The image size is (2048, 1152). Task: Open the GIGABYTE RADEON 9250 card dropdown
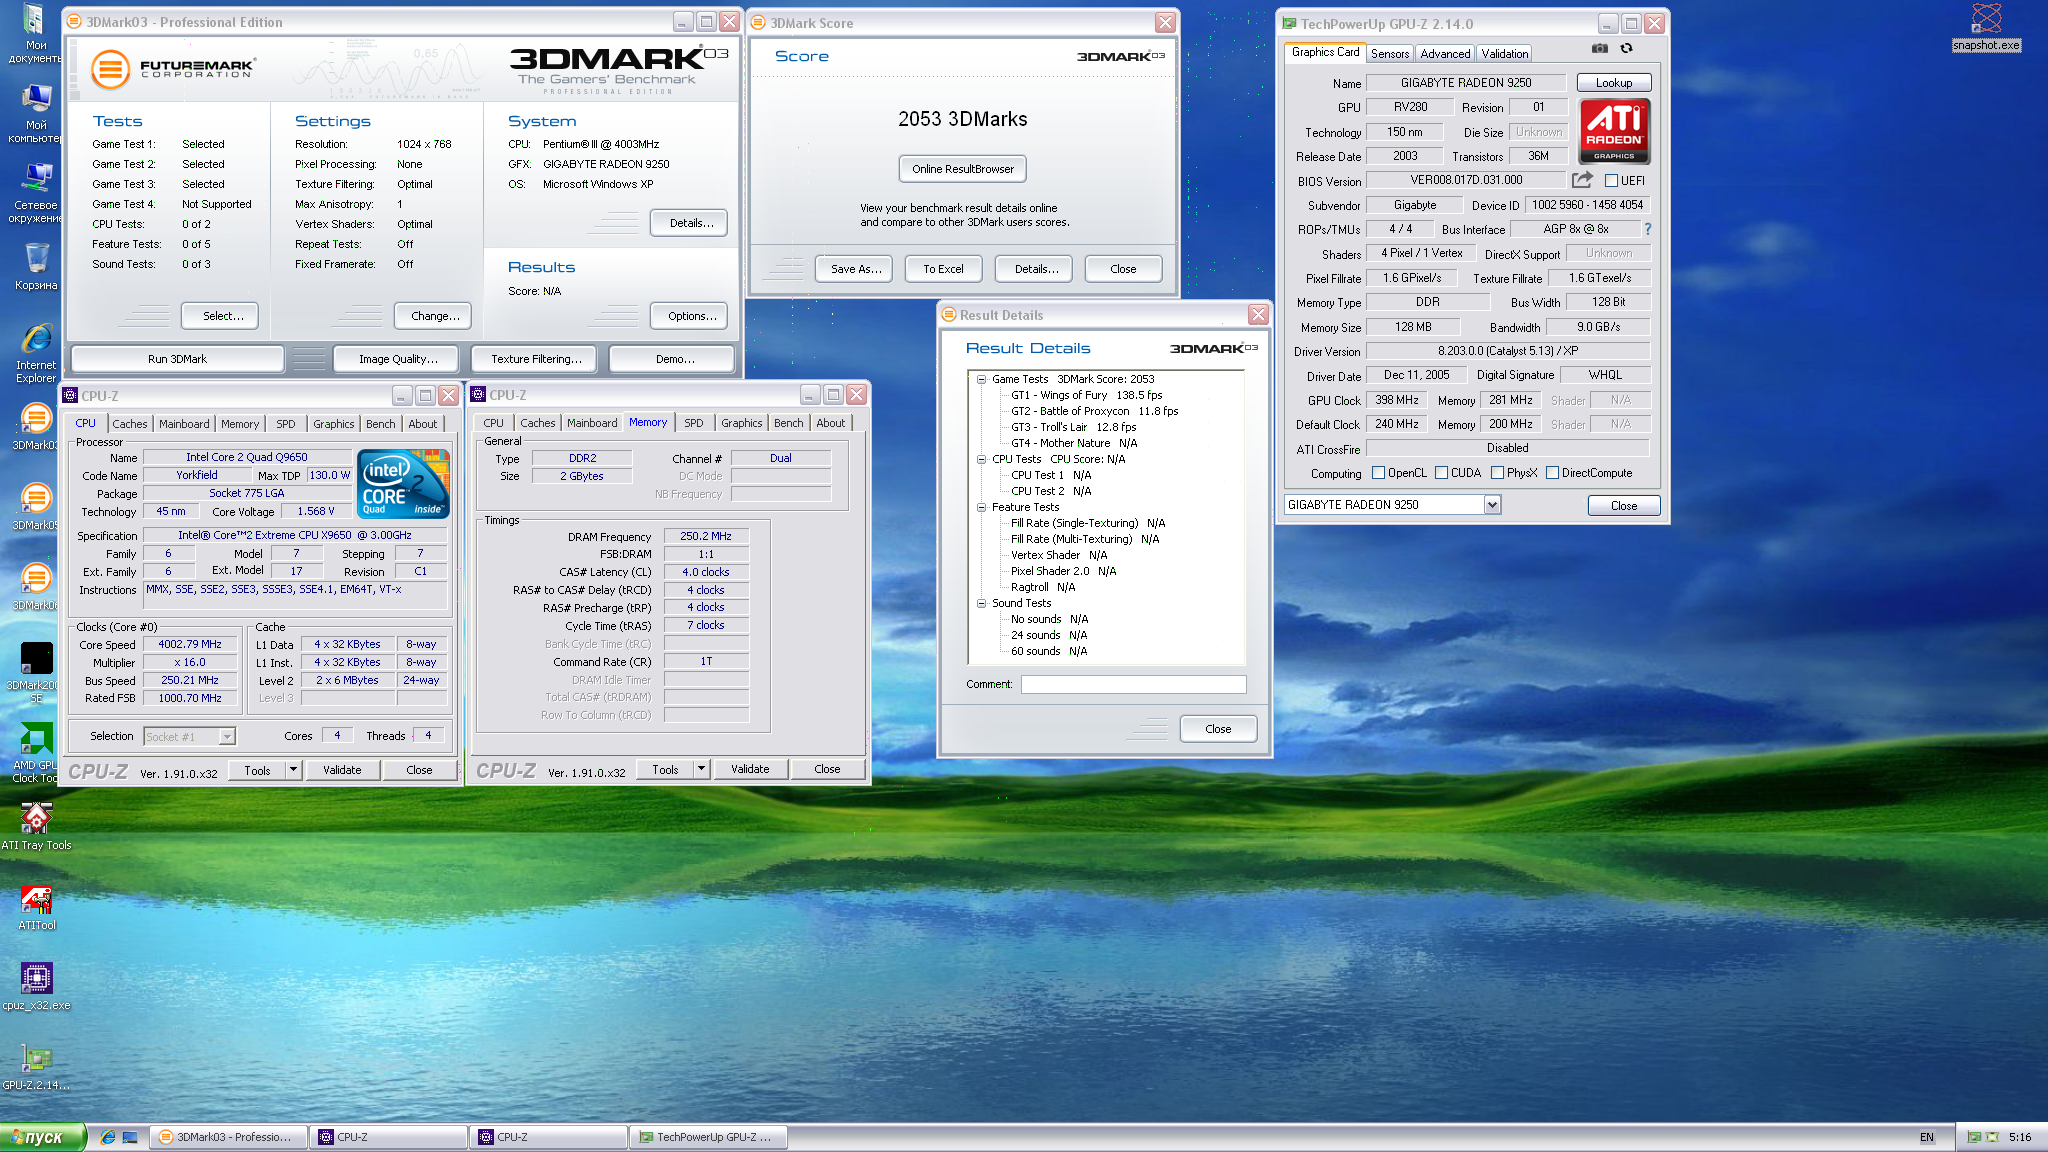[x=1492, y=505]
